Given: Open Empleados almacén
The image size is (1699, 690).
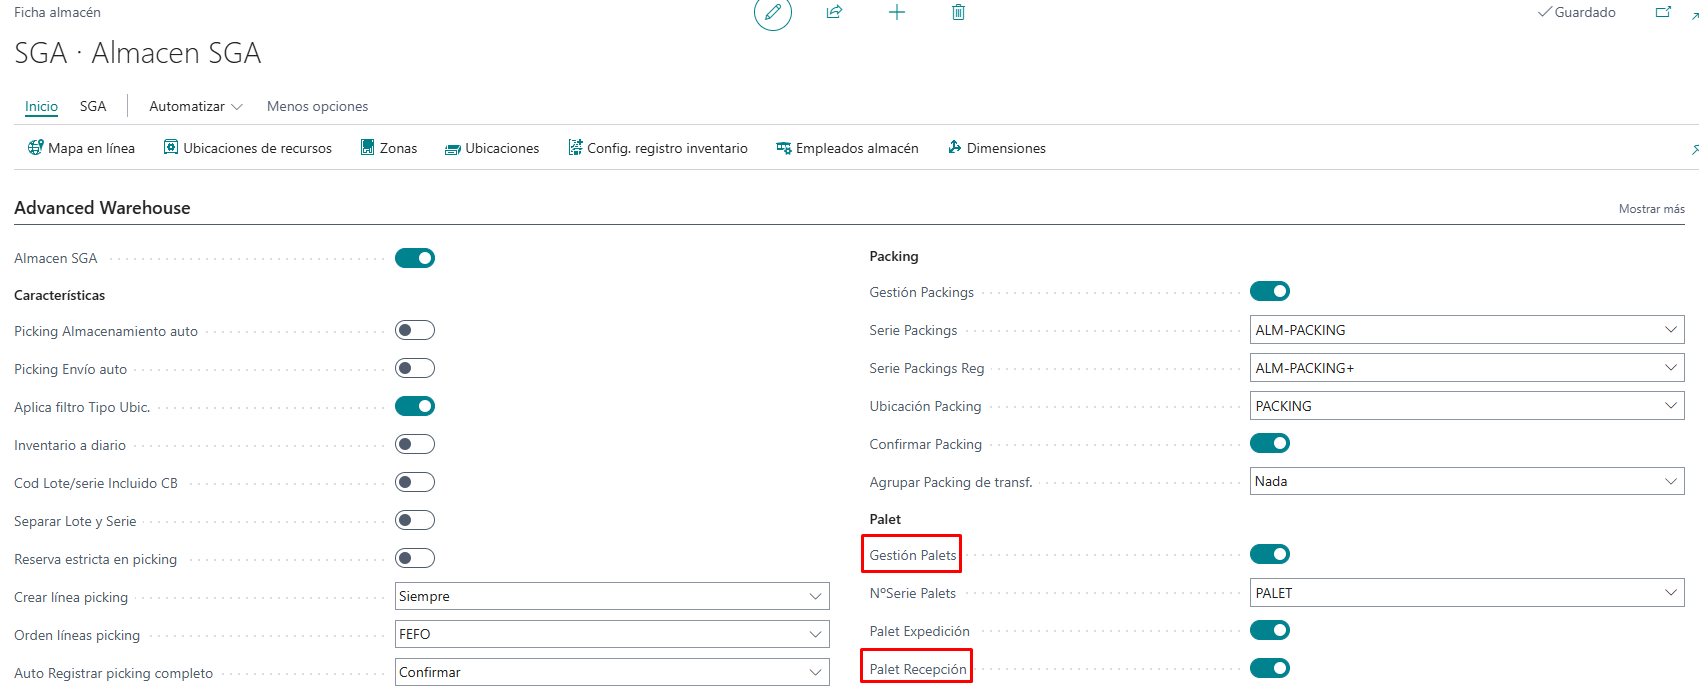Looking at the screenshot, I should click(847, 148).
